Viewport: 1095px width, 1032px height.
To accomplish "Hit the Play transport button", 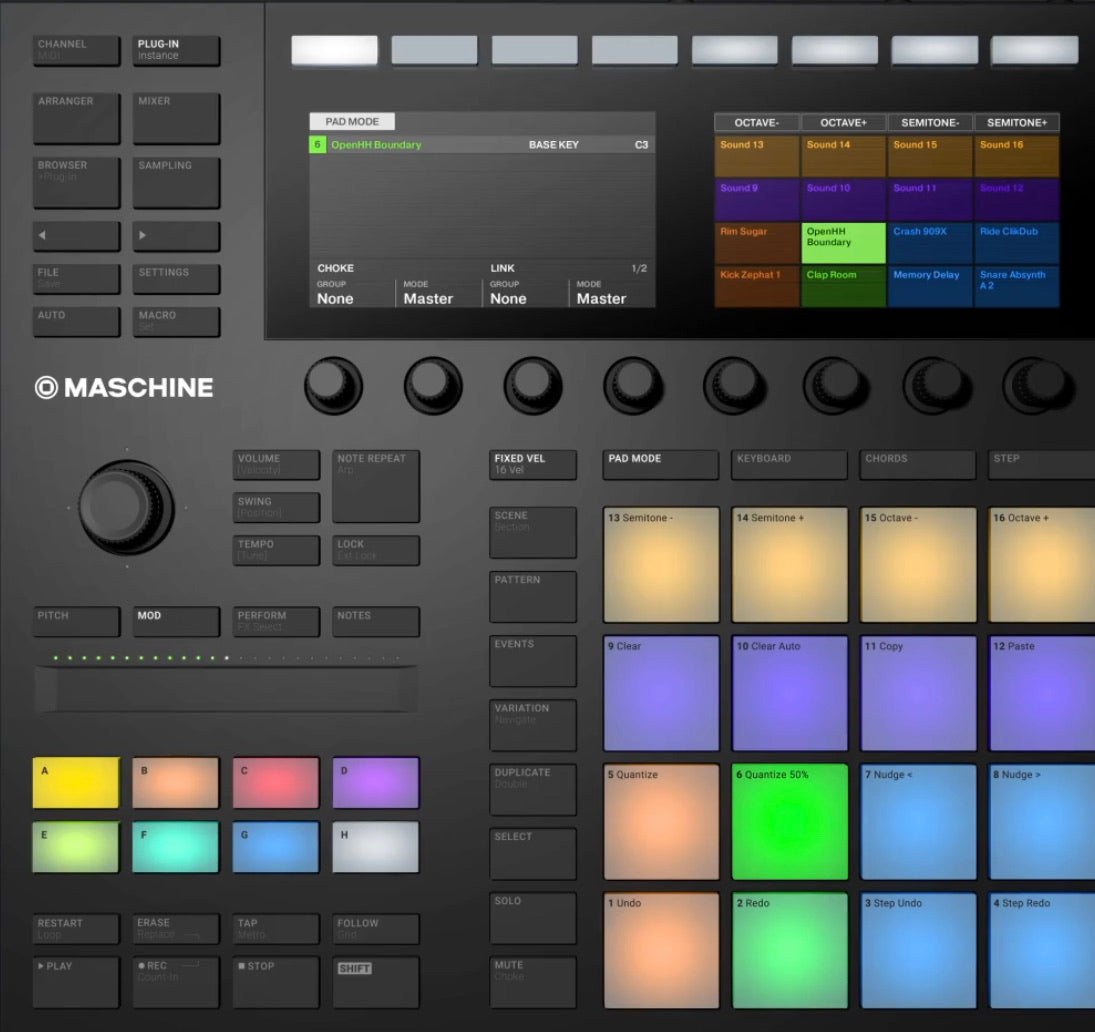I will (76, 981).
